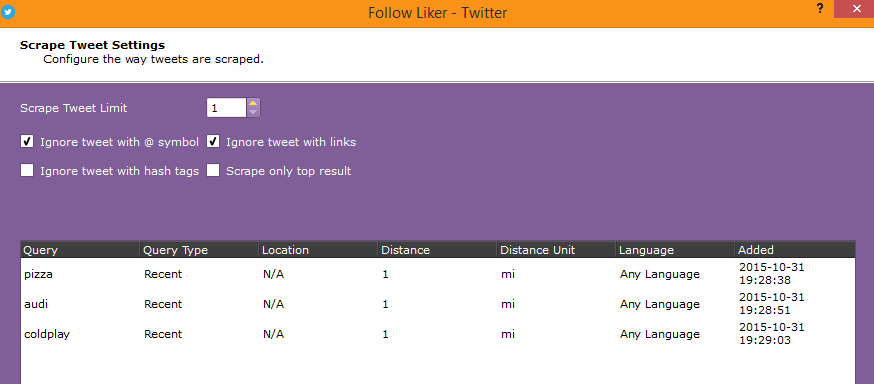The height and width of the screenshot is (384, 874).
Task: Sort by the Location column header
Action: click(318, 250)
